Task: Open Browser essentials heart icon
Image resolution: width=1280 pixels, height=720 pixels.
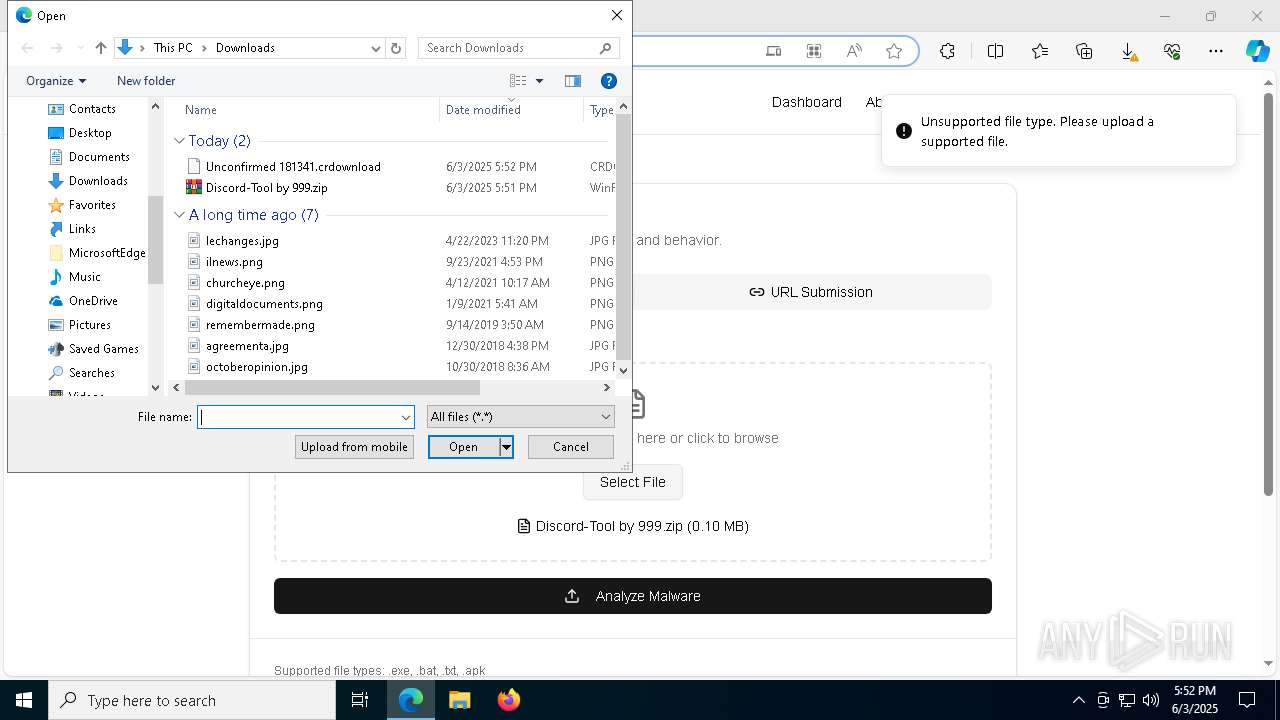Action: pos(1172,51)
